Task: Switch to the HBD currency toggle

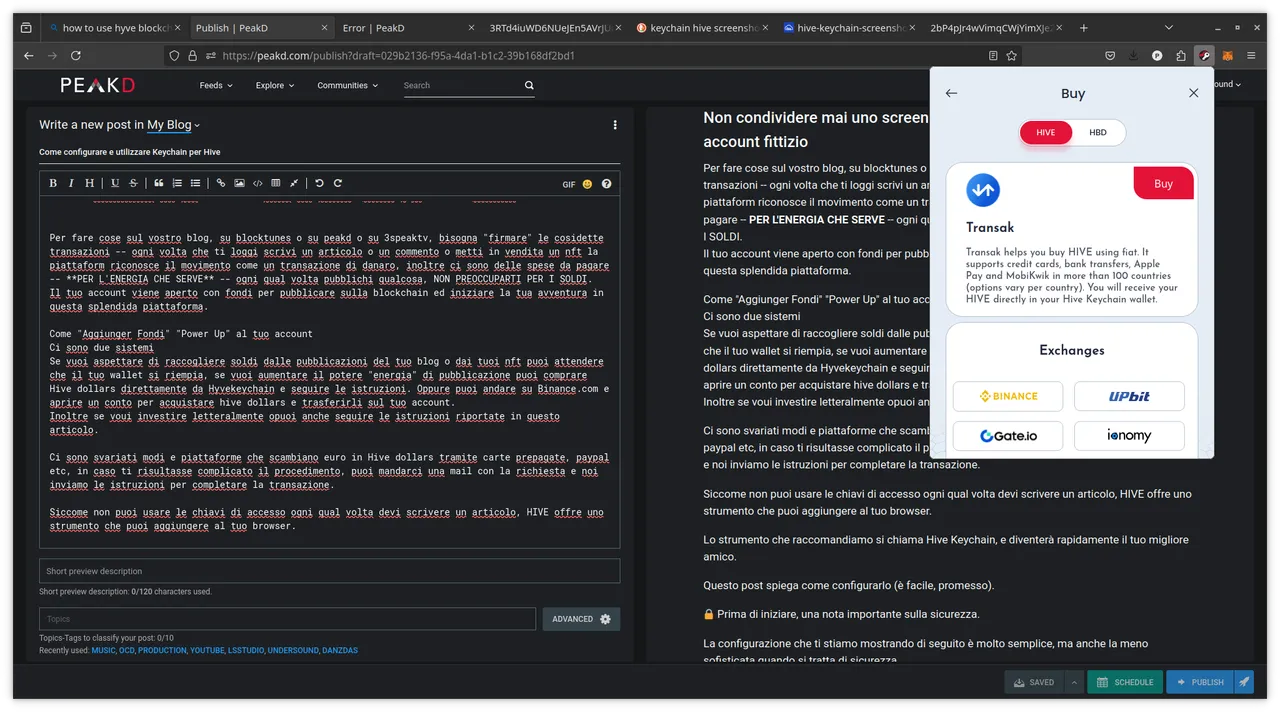Action: 1098,132
